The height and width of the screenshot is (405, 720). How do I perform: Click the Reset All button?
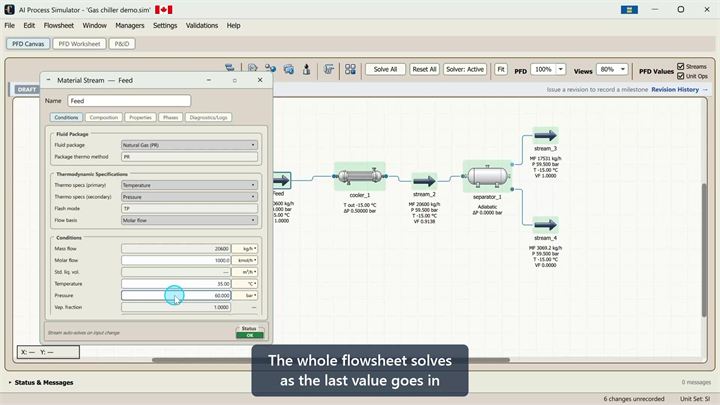tap(424, 69)
